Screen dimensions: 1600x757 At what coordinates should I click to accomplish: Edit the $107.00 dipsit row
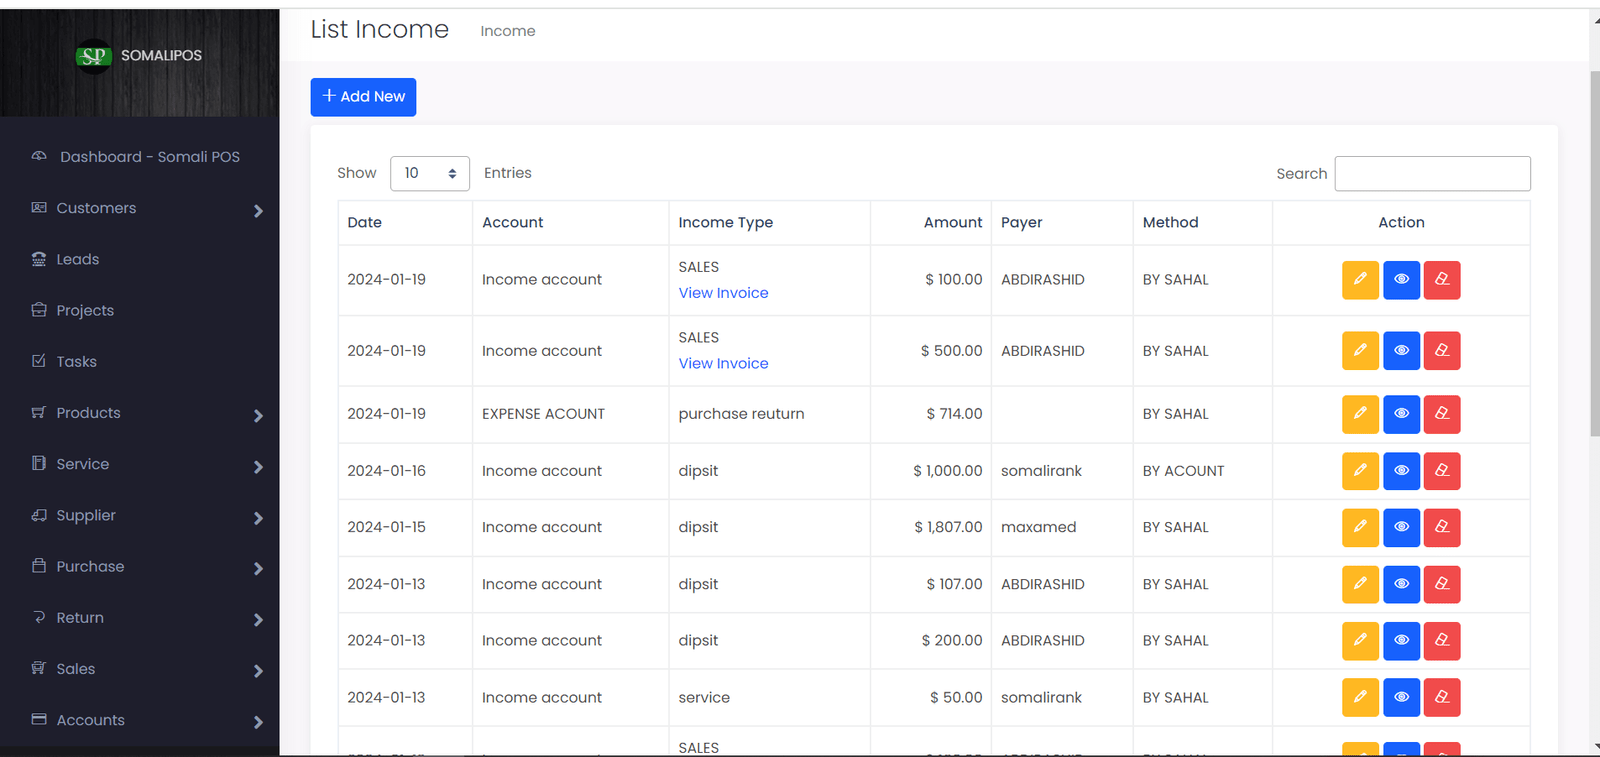pyautogui.click(x=1360, y=584)
